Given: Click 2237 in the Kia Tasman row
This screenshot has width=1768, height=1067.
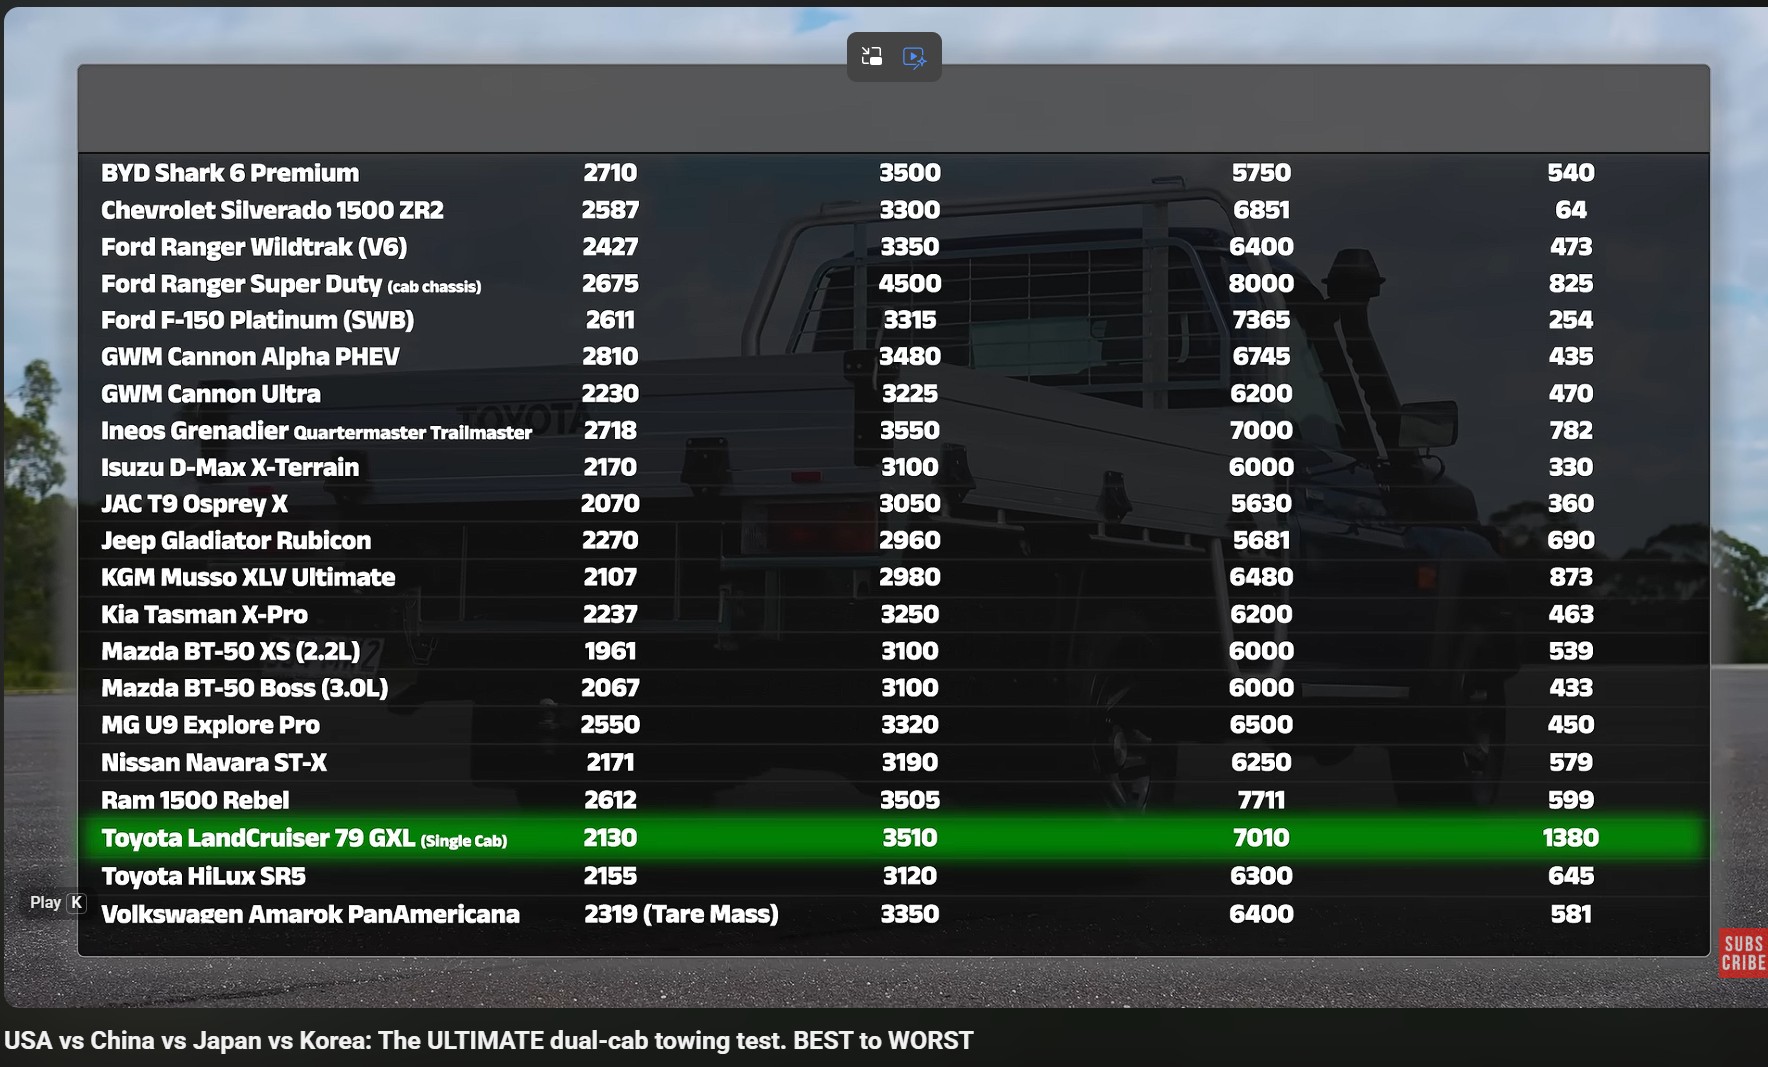Looking at the screenshot, I should click(610, 614).
